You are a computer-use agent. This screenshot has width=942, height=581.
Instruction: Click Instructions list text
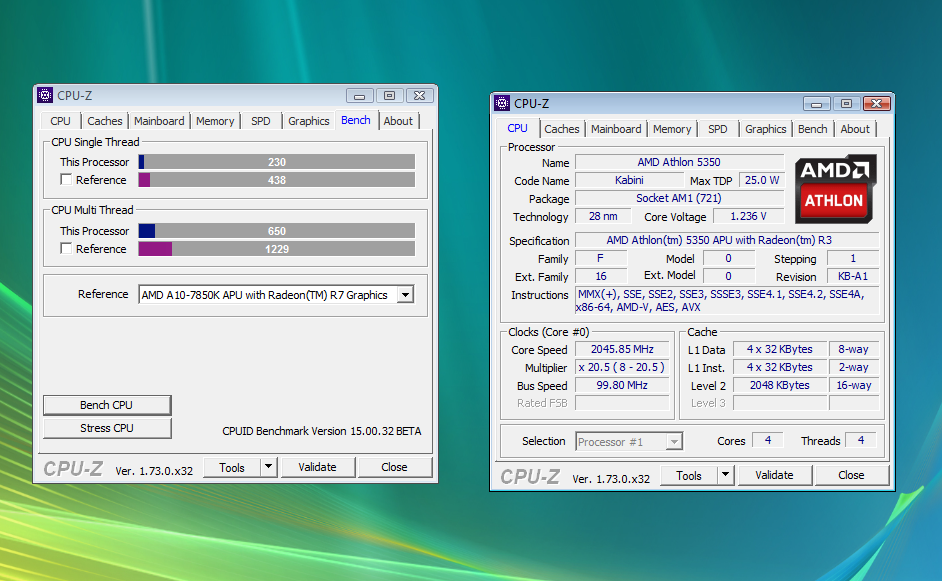coord(727,300)
